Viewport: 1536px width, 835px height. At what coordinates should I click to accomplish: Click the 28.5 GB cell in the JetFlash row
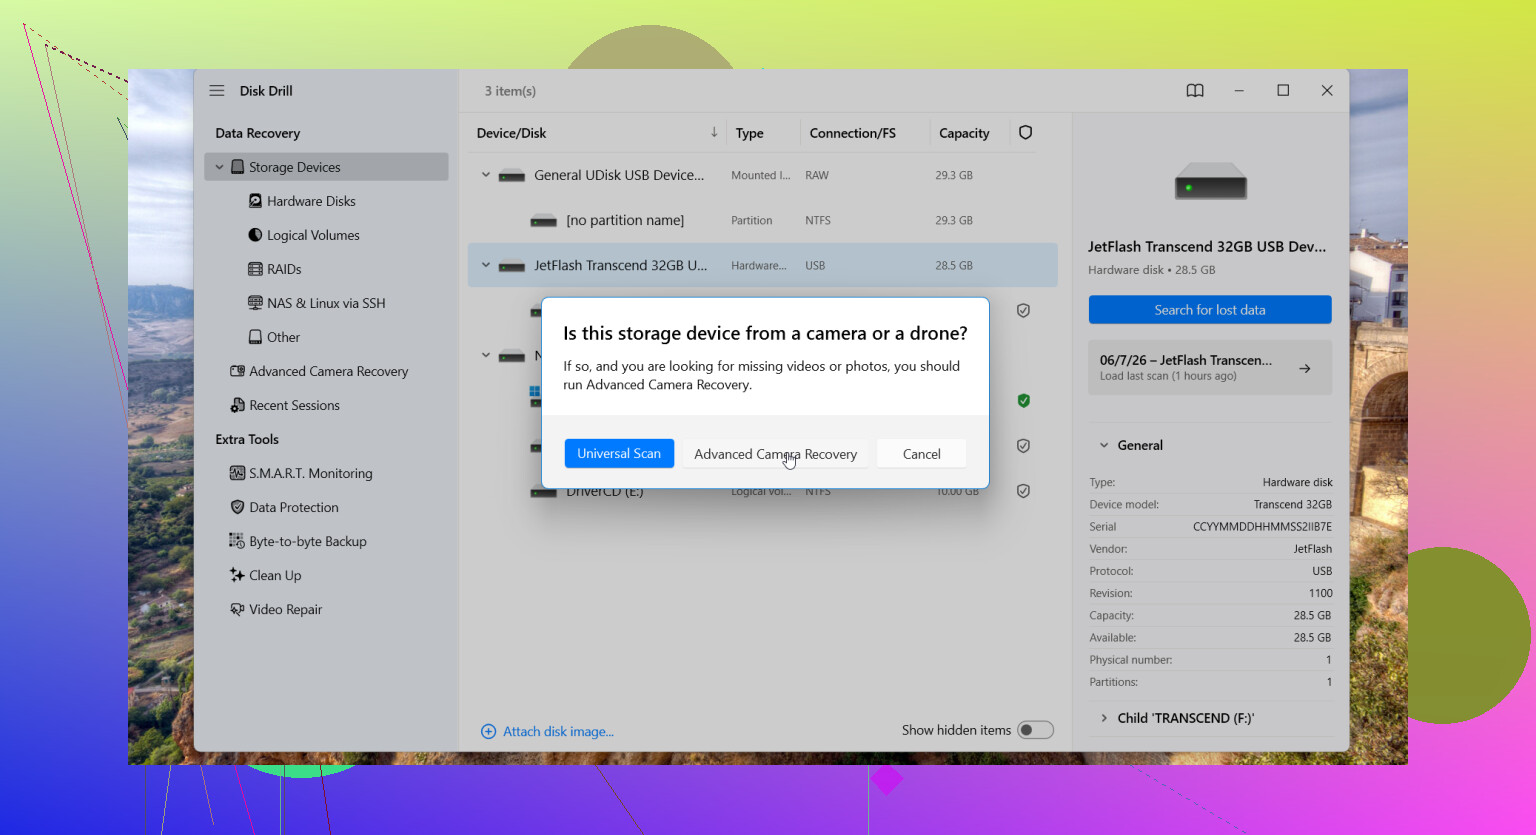click(954, 265)
